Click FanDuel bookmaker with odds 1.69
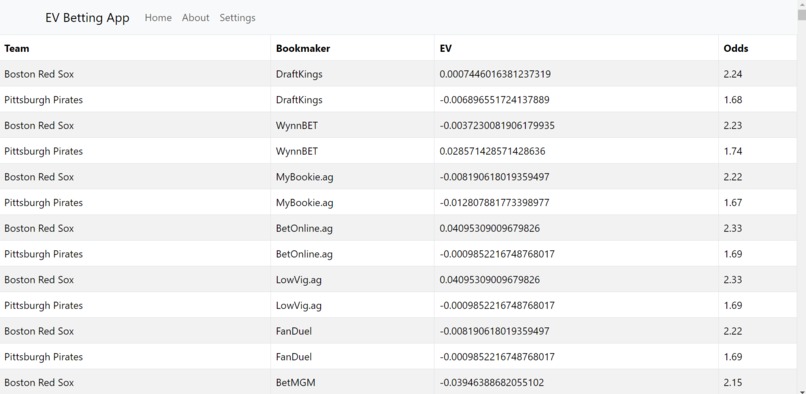 coord(294,357)
